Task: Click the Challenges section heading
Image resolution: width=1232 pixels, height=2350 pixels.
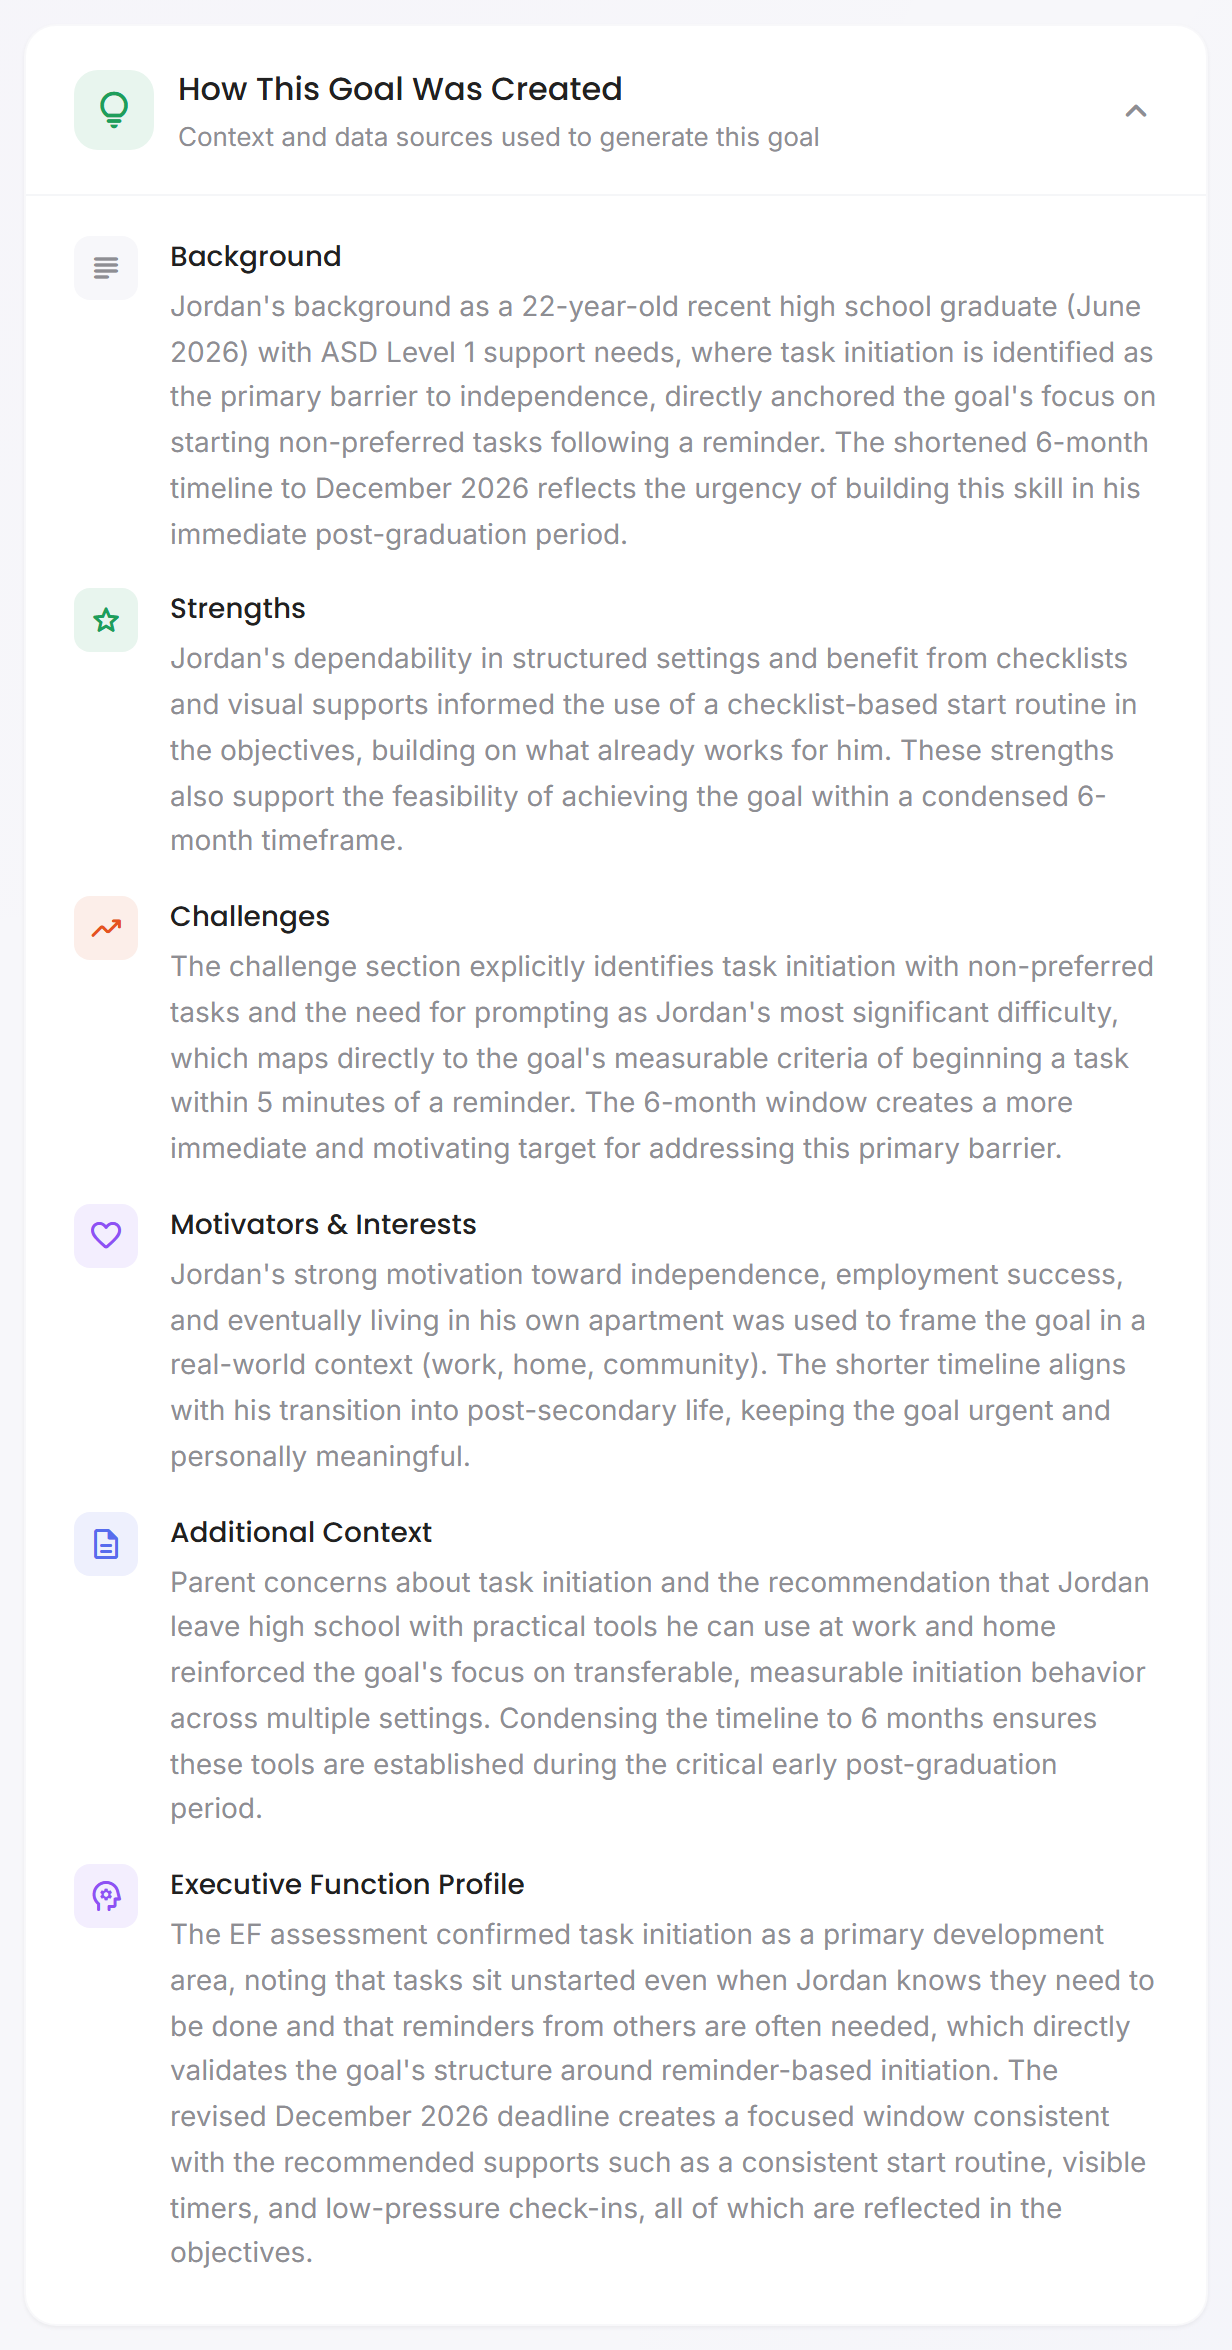Action: (x=250, y=917)
